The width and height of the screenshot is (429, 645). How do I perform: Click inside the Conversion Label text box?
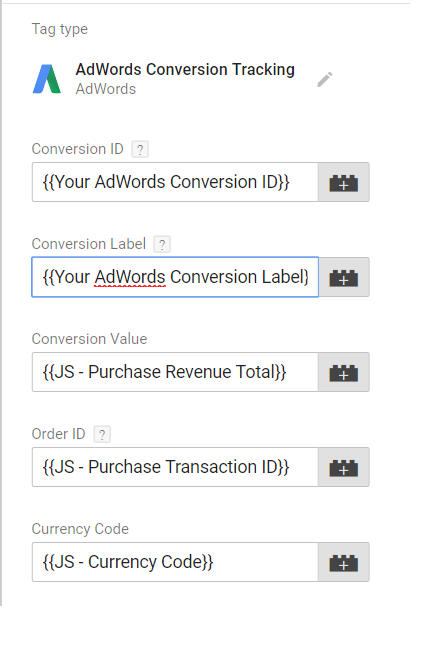(x=175, y=277)
